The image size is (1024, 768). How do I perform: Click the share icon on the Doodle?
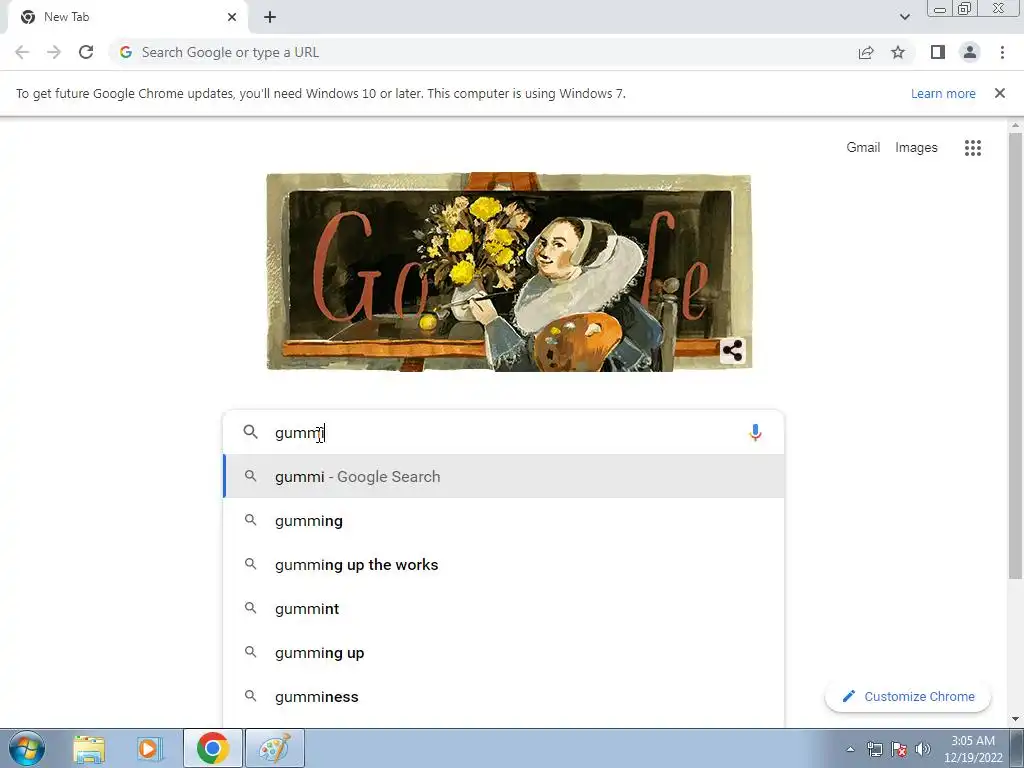(x=733, y=351)
